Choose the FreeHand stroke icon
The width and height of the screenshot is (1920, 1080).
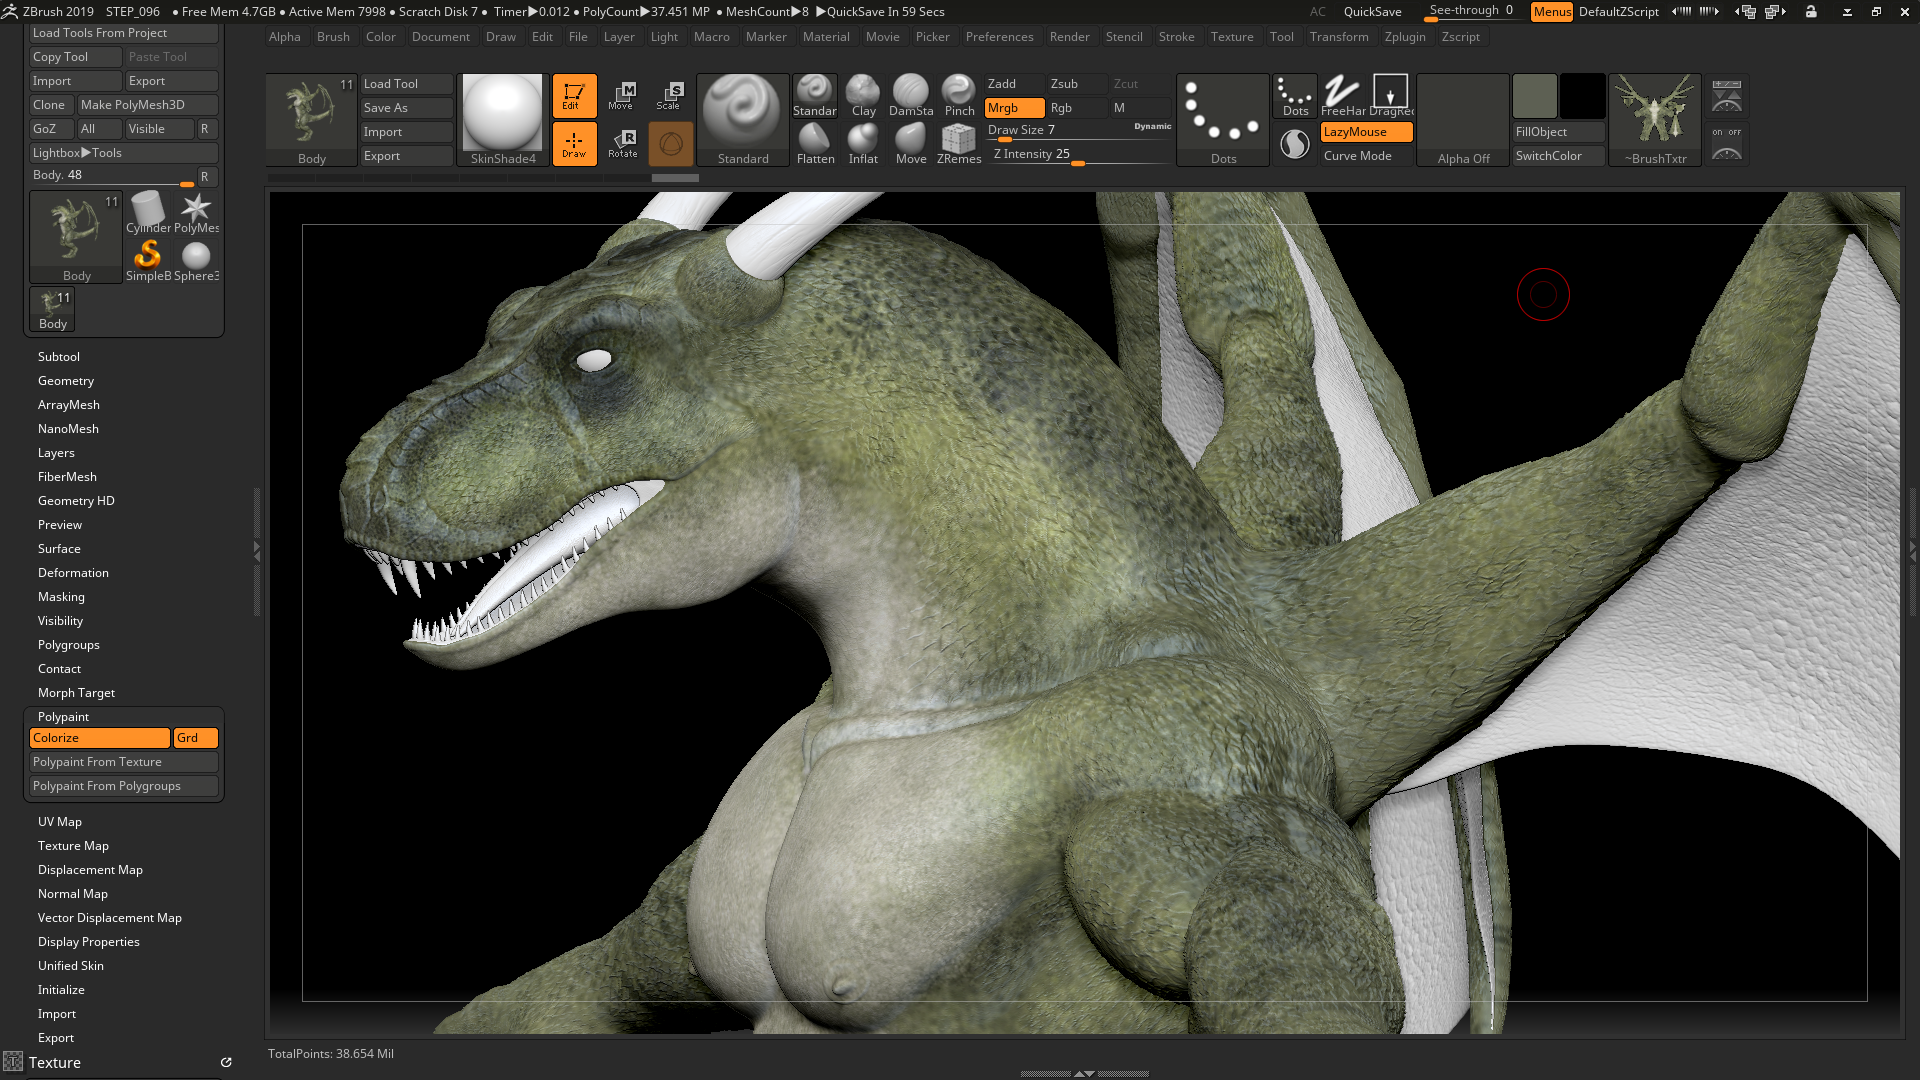click(x=1342, y=96)
